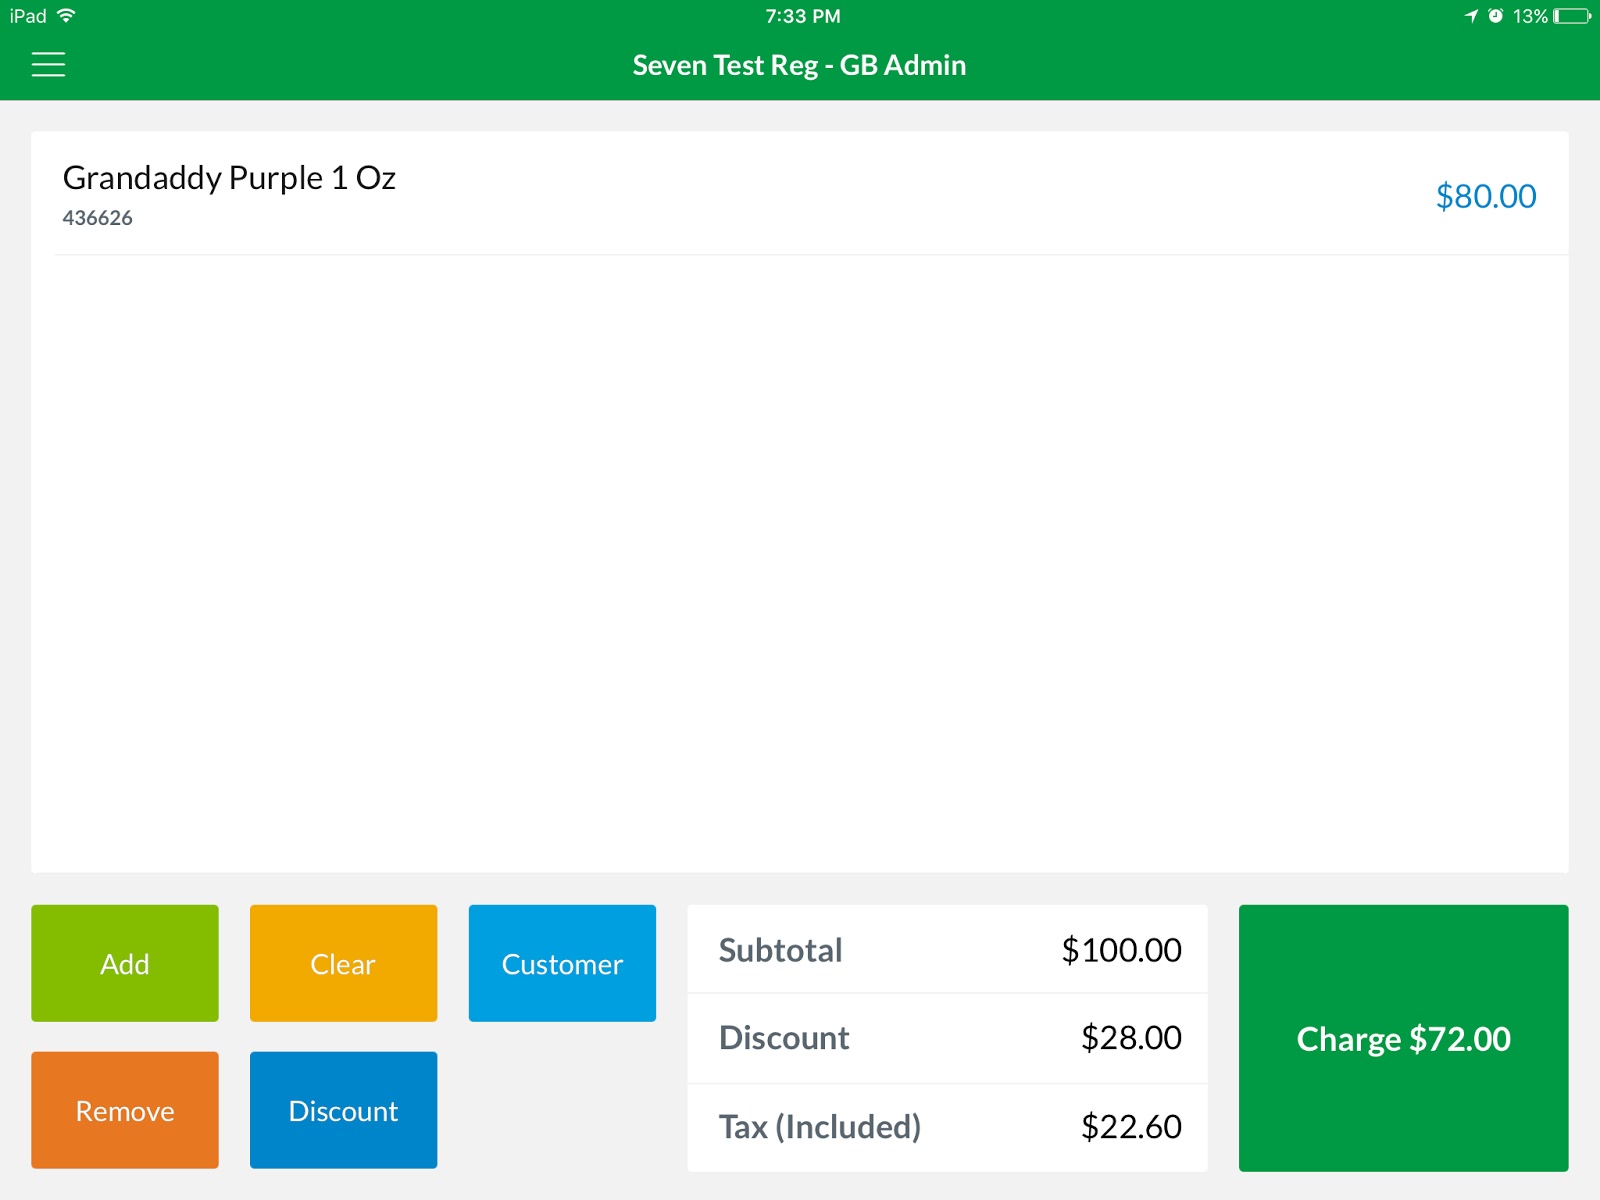Tap the alarm clock status icon

1495,16
